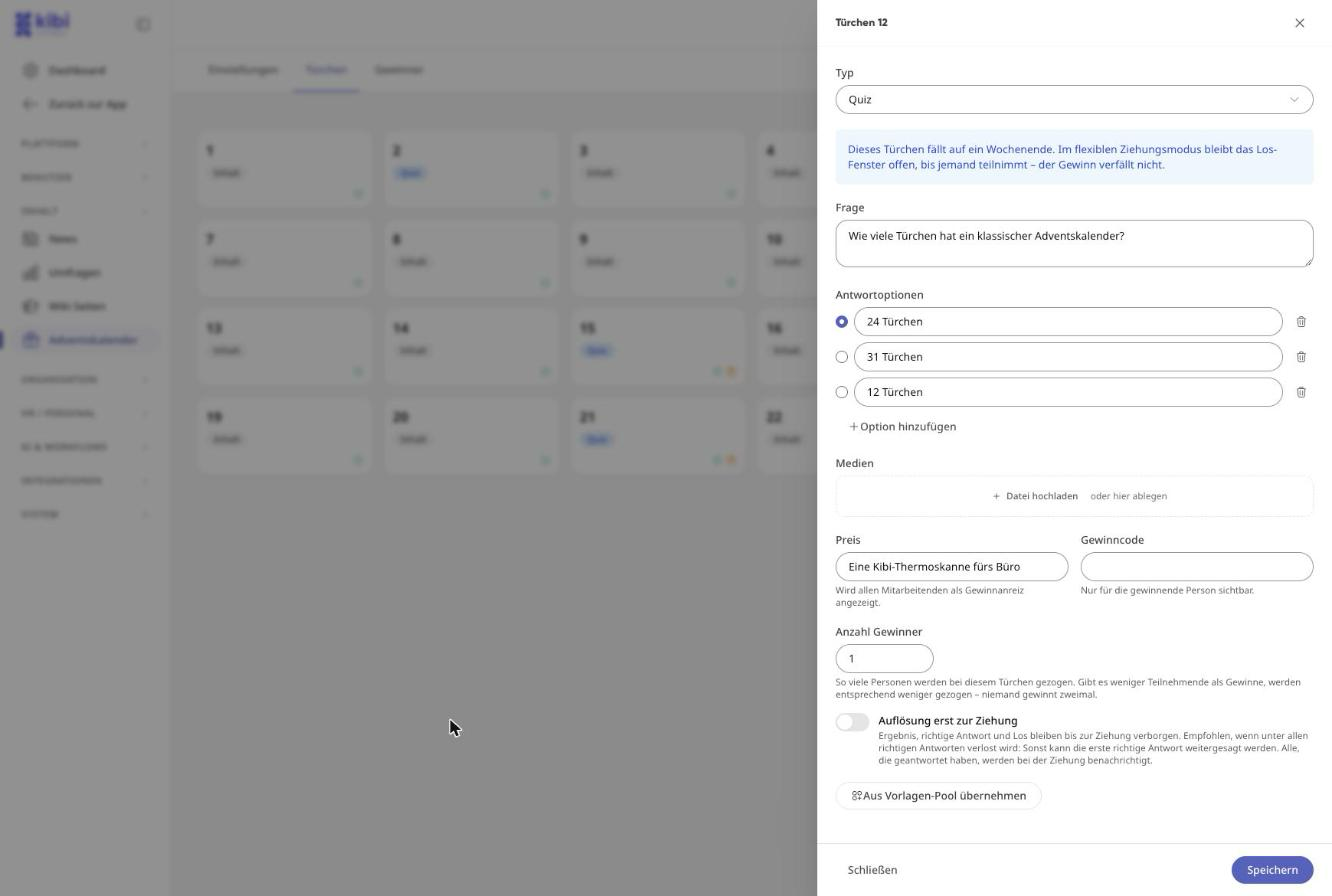Delete the '24 Türchen' answer option
The height and width of the screenshot is (896, 1332).
[1301, 322]
